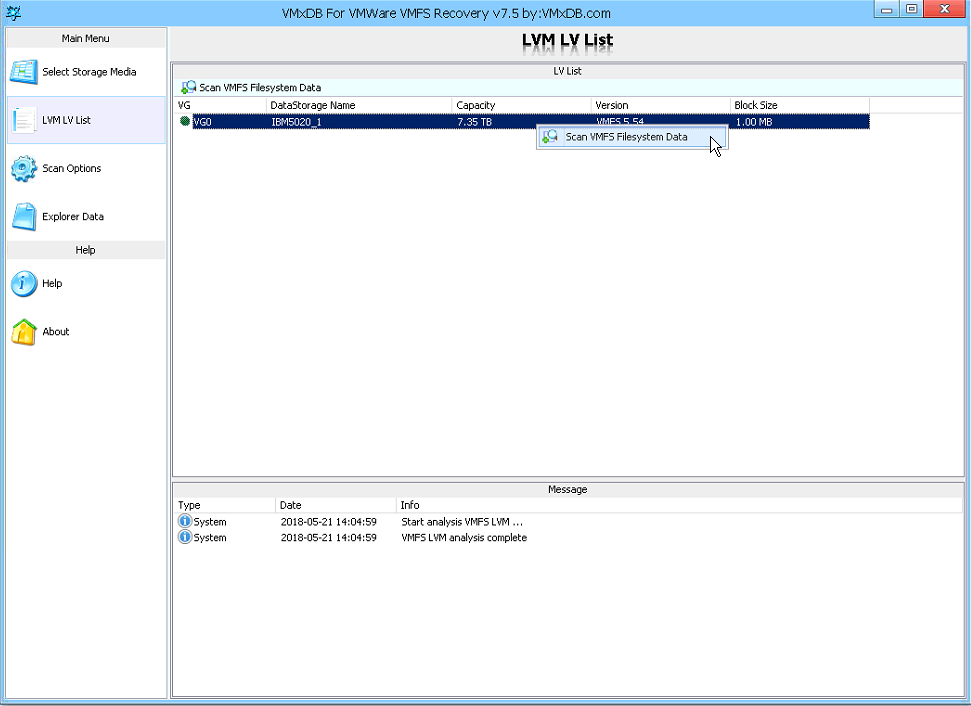The width and height of the screenshot is (971, 706).
Task: Open Scan Options label
Action: tap(71, 168)
